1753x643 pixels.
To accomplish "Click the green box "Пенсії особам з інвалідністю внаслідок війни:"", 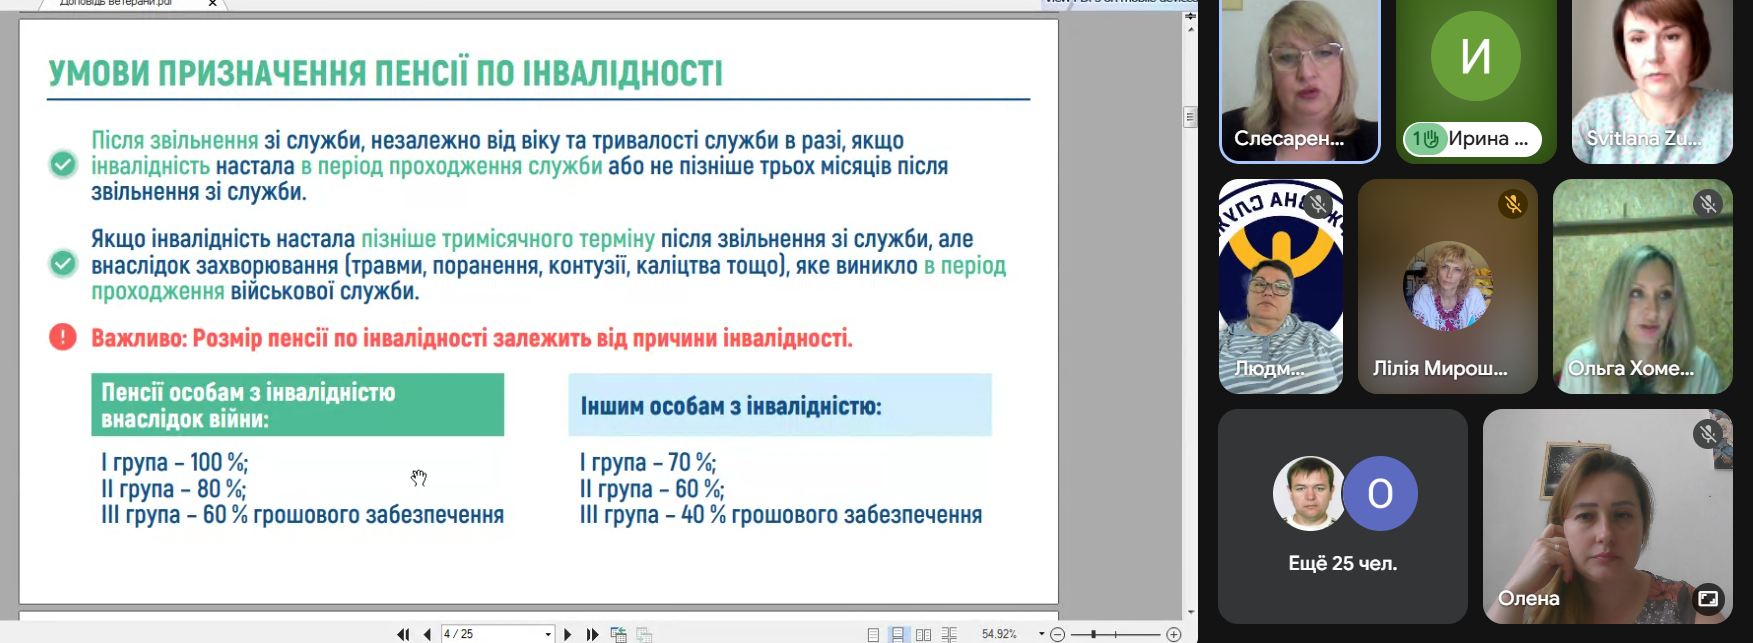I will click(298, 405).
